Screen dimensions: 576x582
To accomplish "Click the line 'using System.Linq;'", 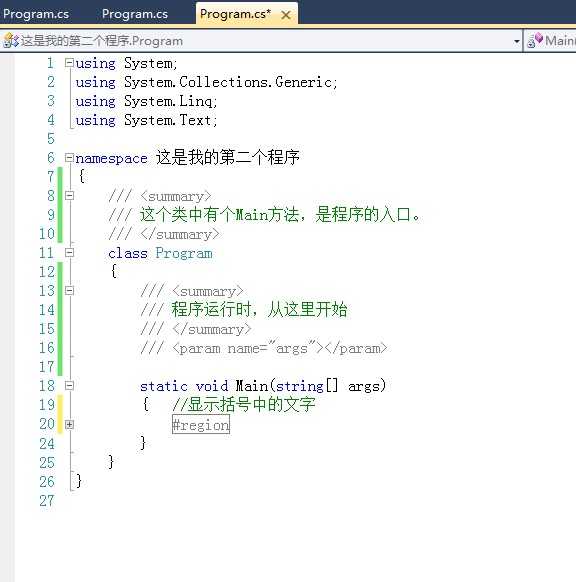I will [146, 101].
